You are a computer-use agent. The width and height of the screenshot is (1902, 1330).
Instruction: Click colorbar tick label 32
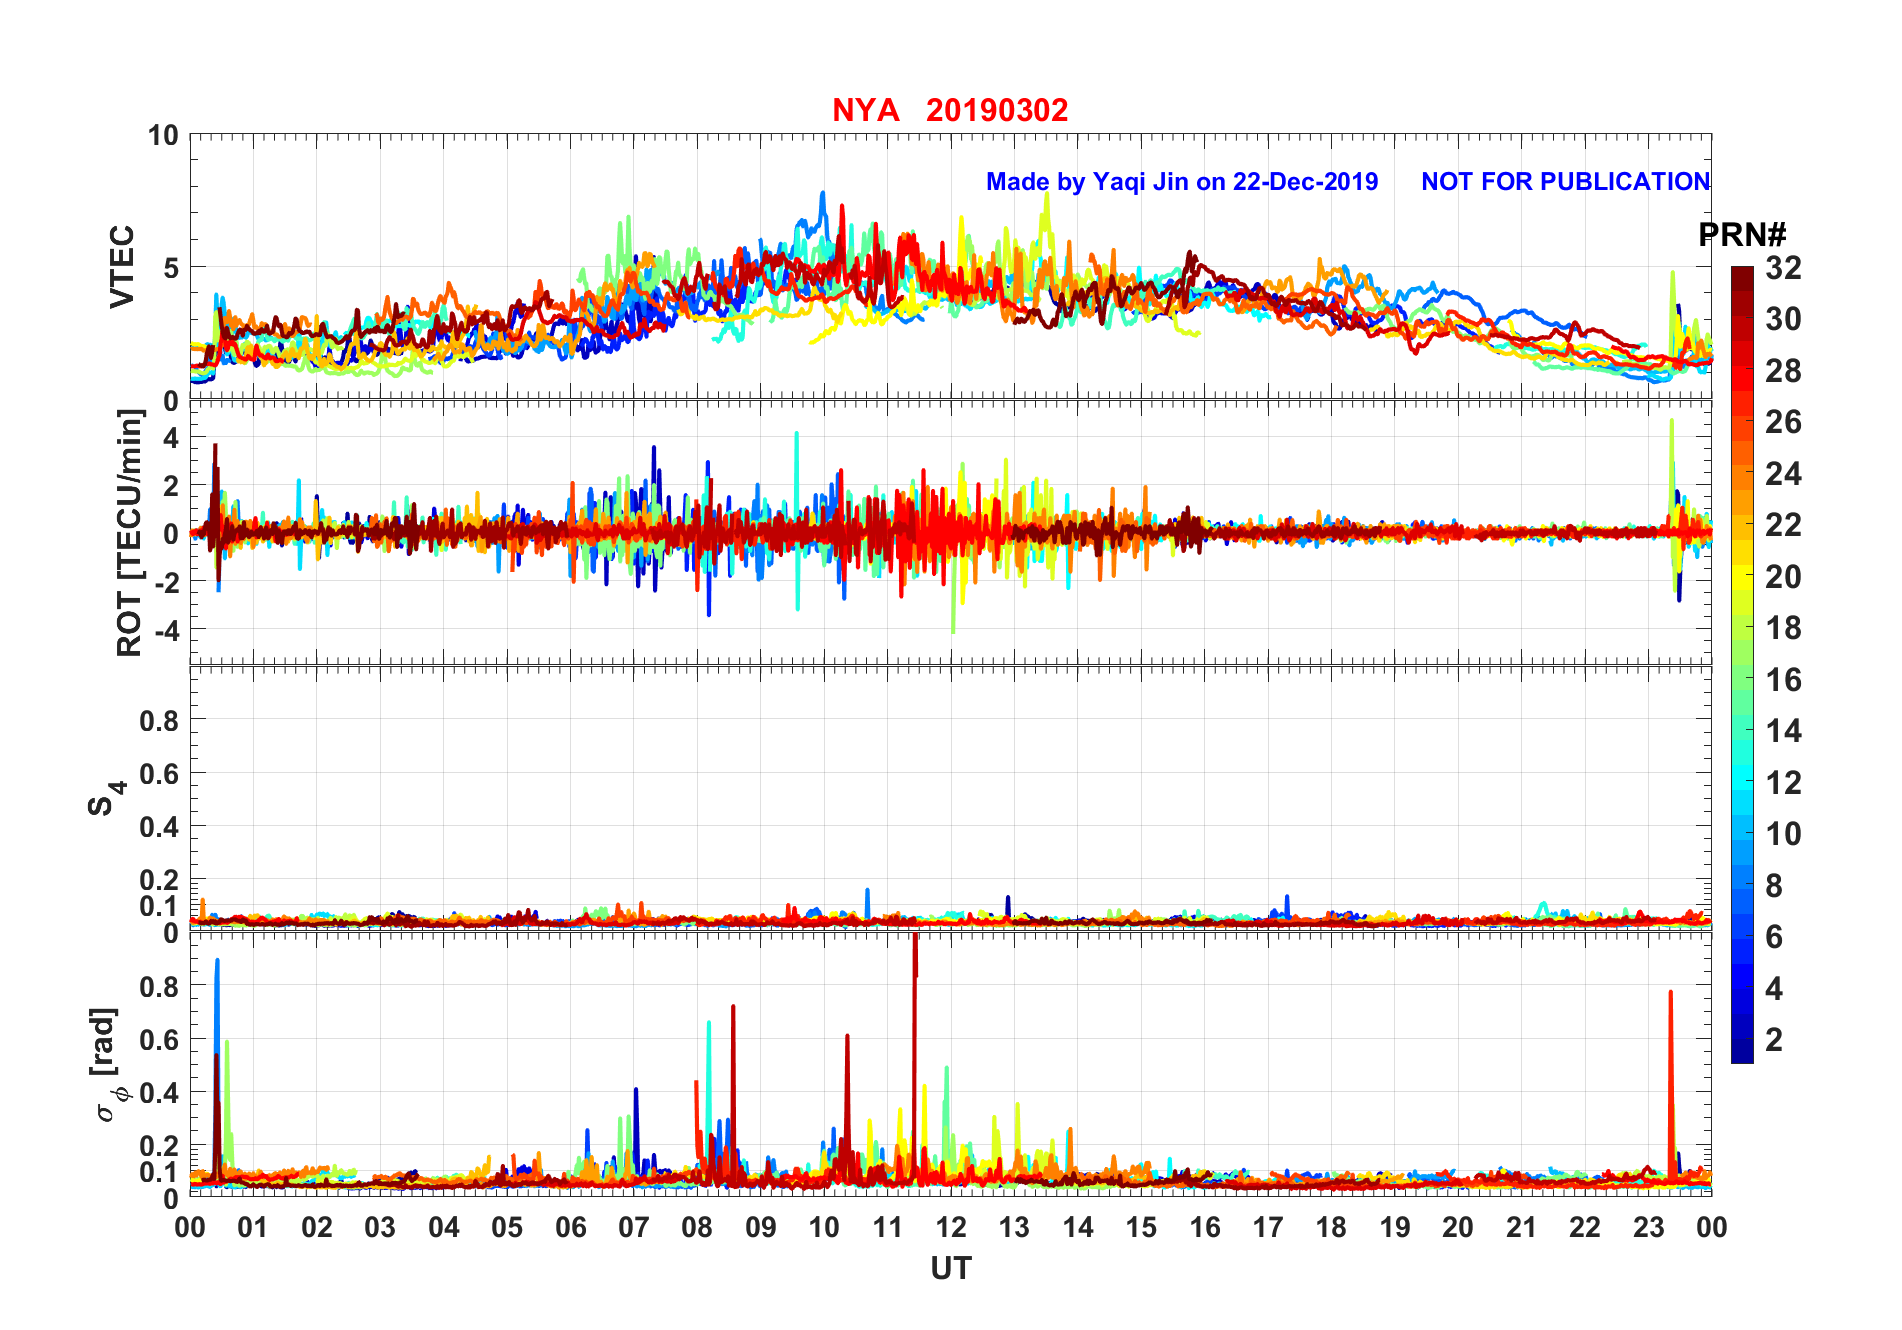1783,268
